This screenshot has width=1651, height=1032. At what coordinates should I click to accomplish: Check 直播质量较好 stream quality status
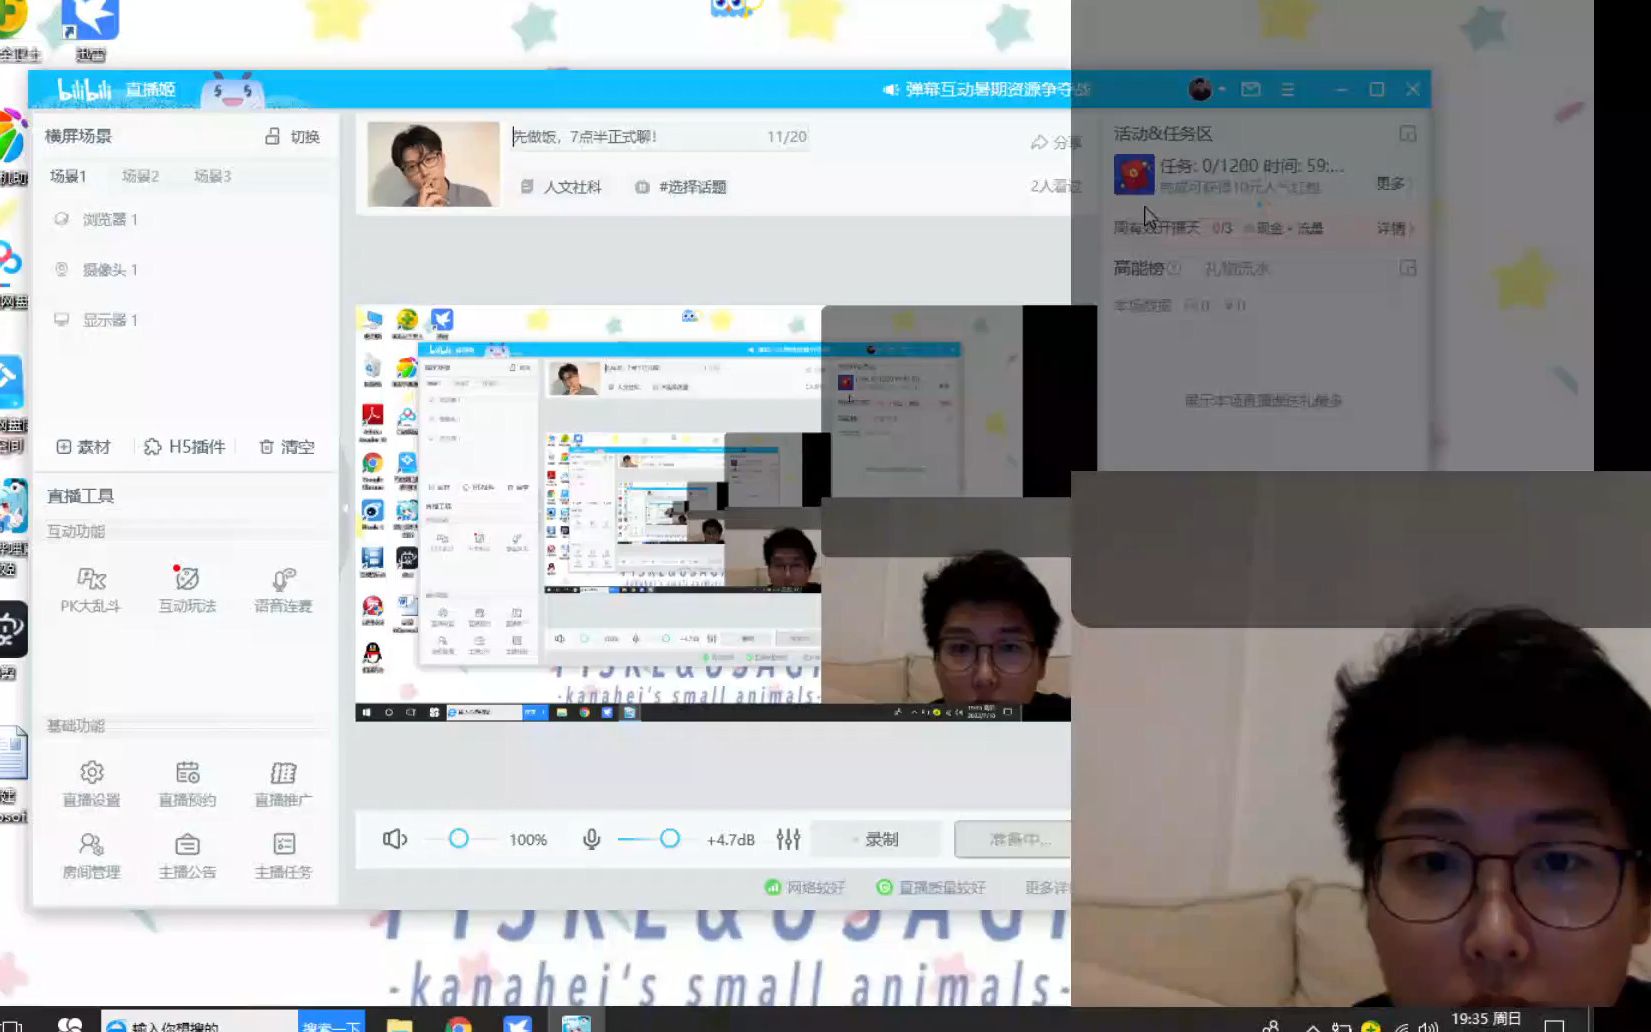(931, 887)
